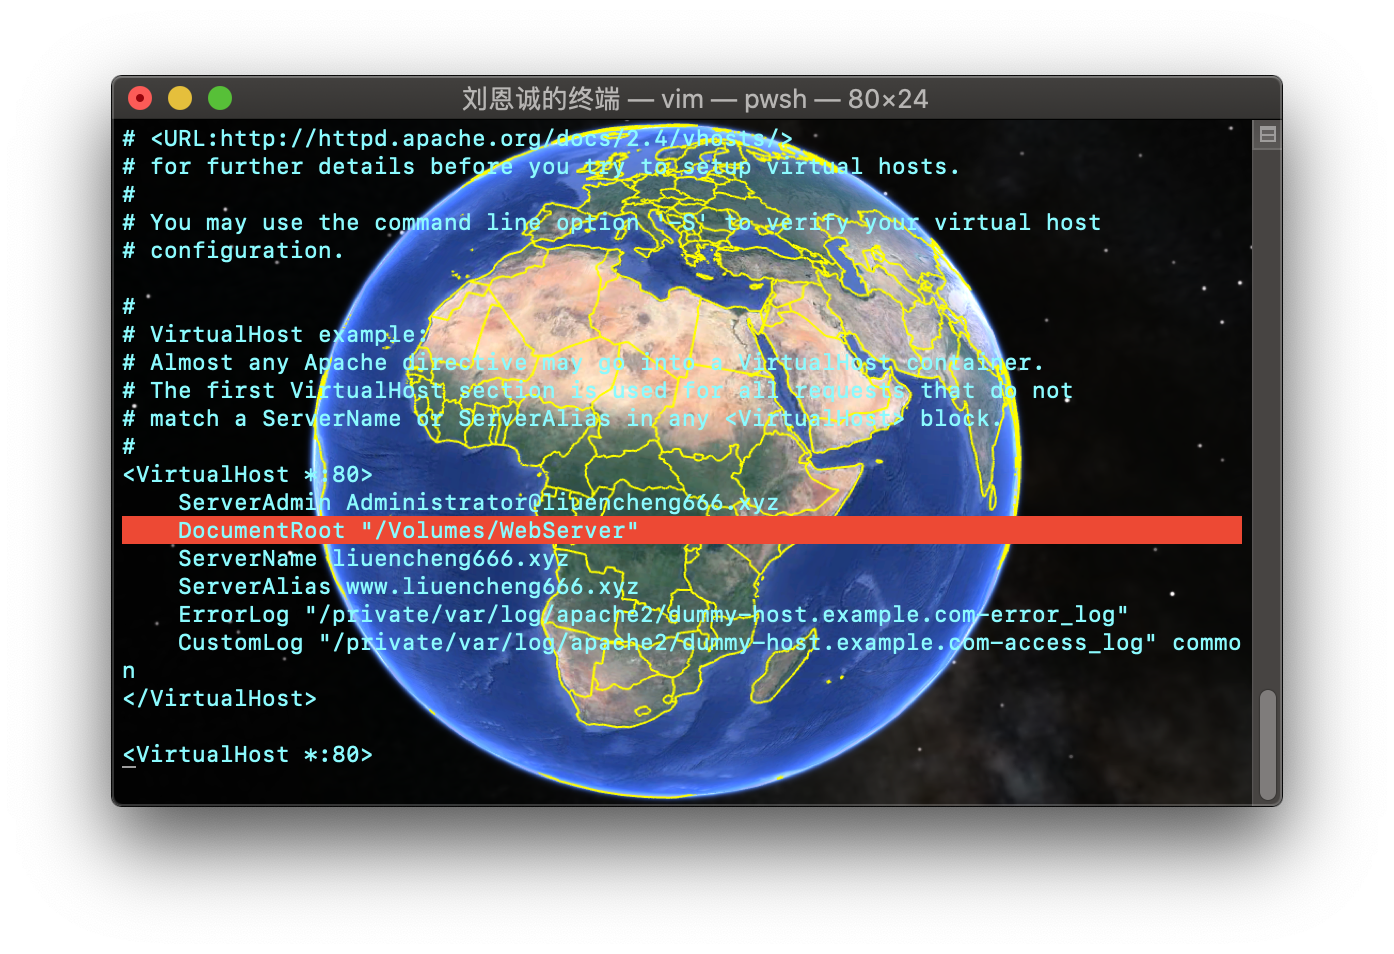Click the "ServerName liuencheng666.xyz" line
Viewport: 1394px width, 954px height.
[373, 559]
